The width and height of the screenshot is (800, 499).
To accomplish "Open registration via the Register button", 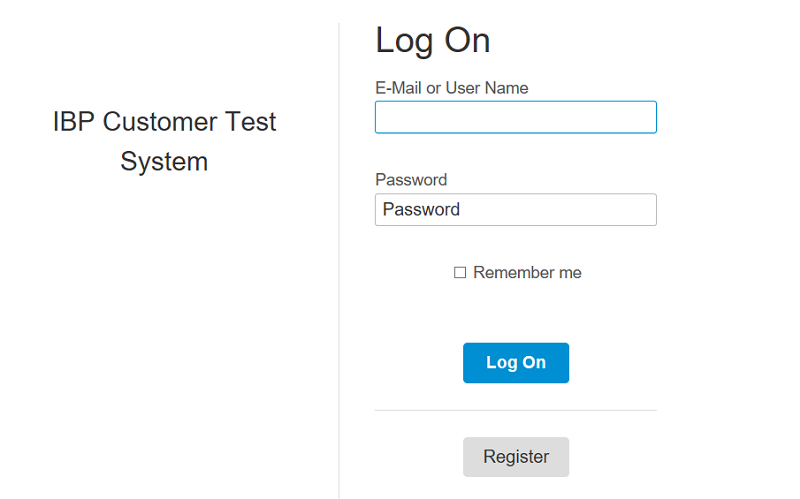I will [x=516, y=457].
